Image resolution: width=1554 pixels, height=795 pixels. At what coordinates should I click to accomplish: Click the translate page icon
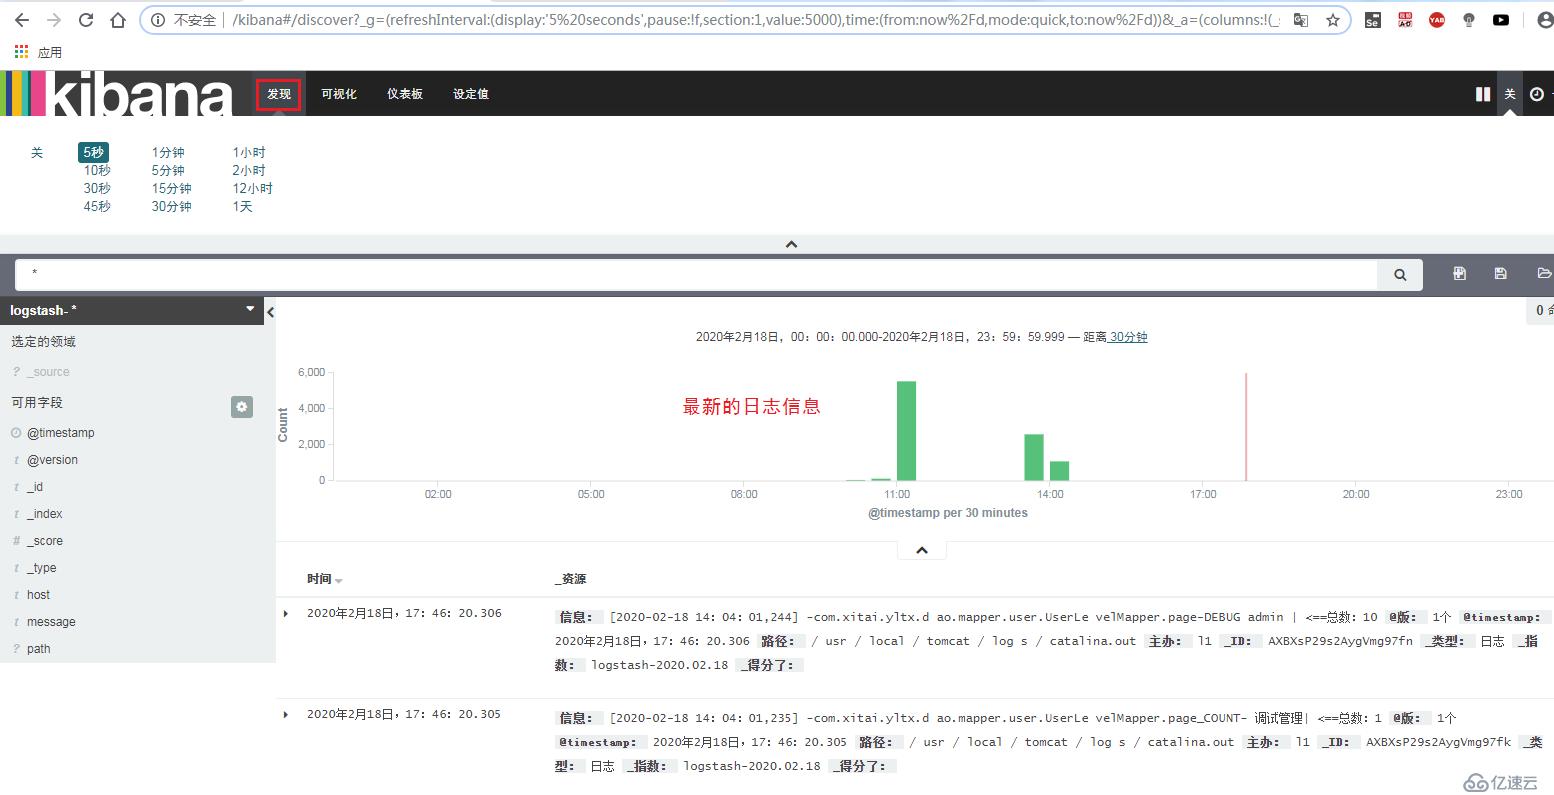[1301, 20]
